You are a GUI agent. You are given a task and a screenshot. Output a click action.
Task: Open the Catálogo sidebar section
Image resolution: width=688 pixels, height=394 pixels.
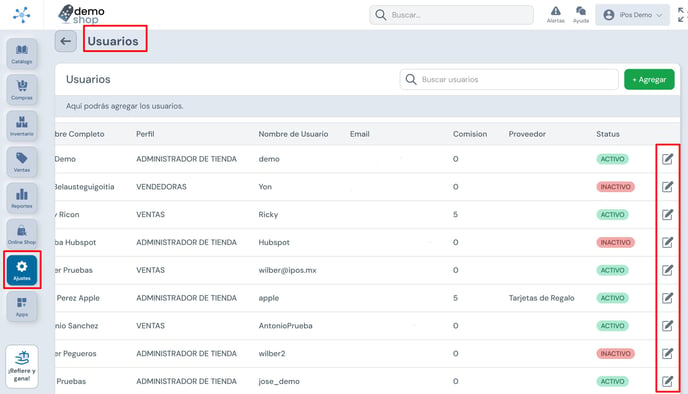click(x=22, y=54)
